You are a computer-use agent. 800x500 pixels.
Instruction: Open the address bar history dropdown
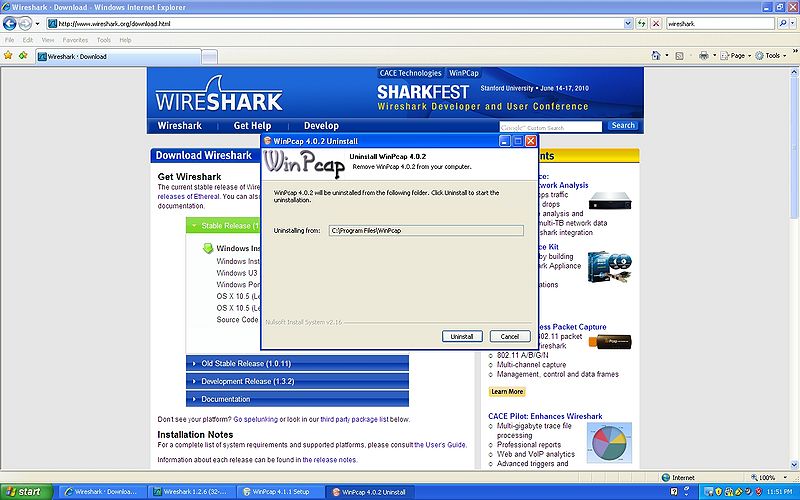tap(628, 23)
